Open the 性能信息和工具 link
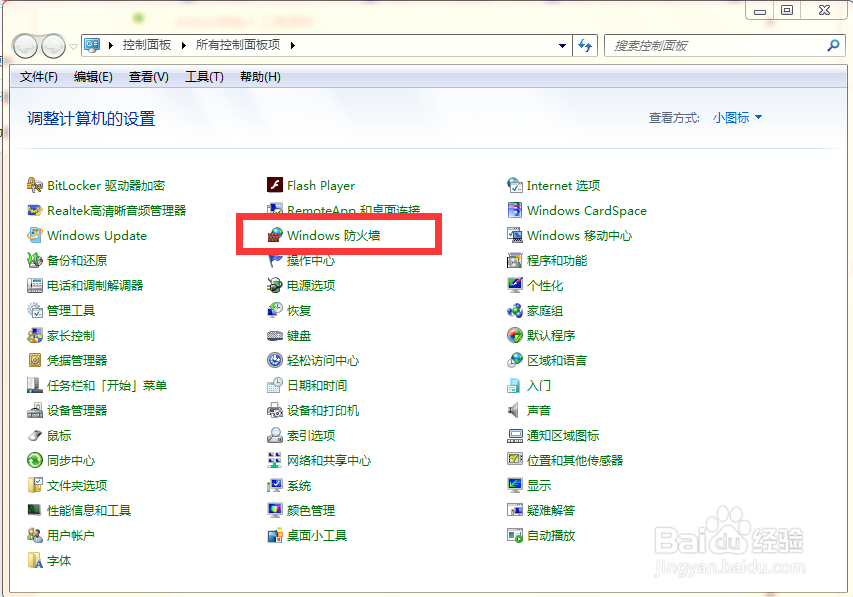This screenshot has width=853, height=597. click(89, 511)
